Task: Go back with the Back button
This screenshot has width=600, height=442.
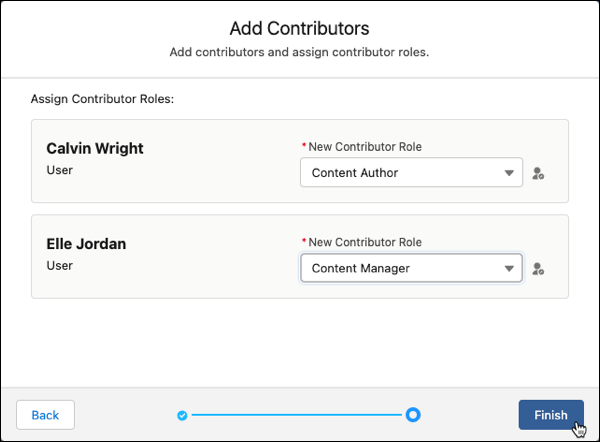Action: point(45,415)
